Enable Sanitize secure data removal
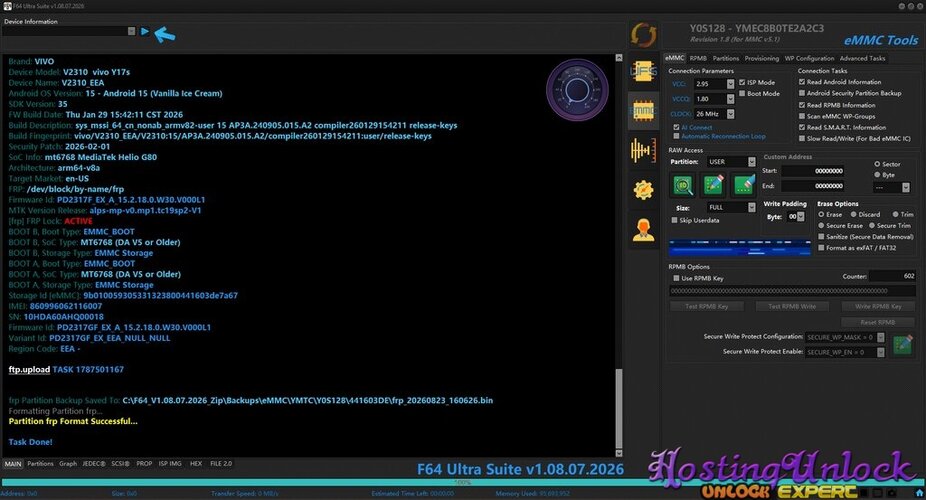Image resolution: width=926 pixels, height=500 pixels. (821, 237)
